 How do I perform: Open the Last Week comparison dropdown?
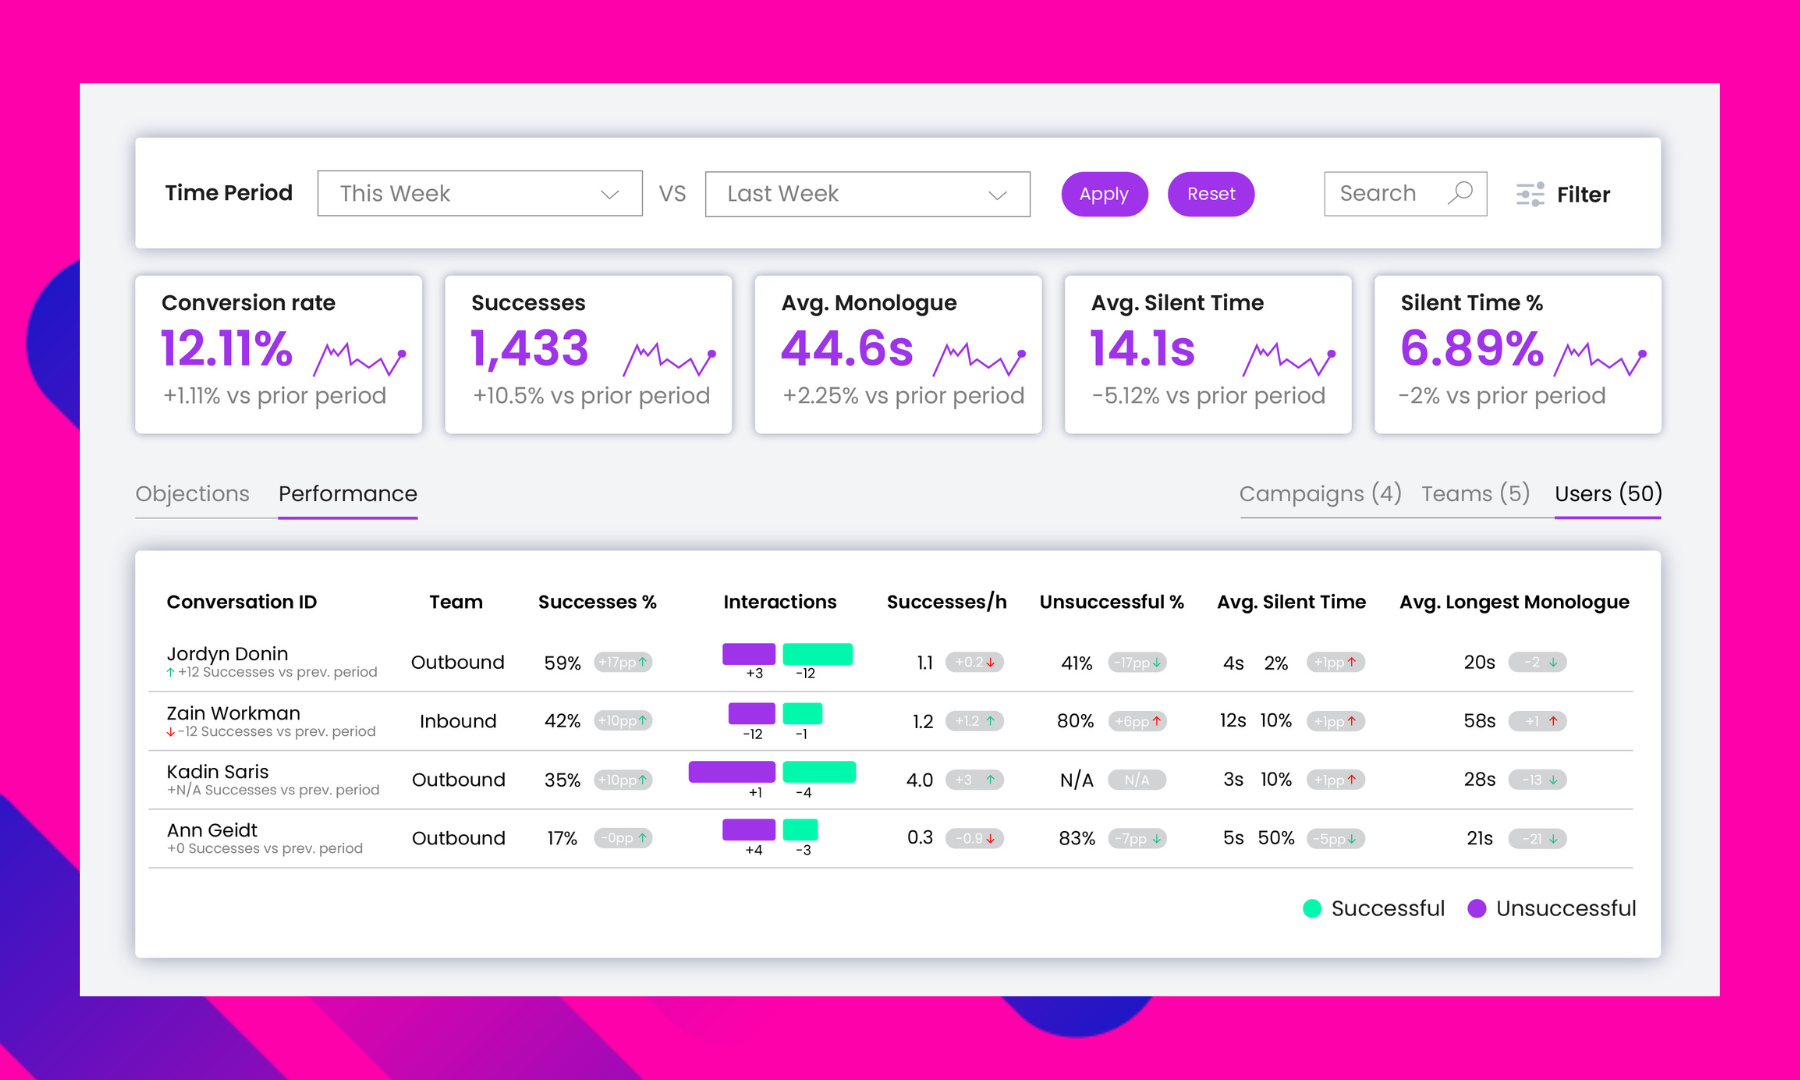pyautogui.click(x=867, y=193)
